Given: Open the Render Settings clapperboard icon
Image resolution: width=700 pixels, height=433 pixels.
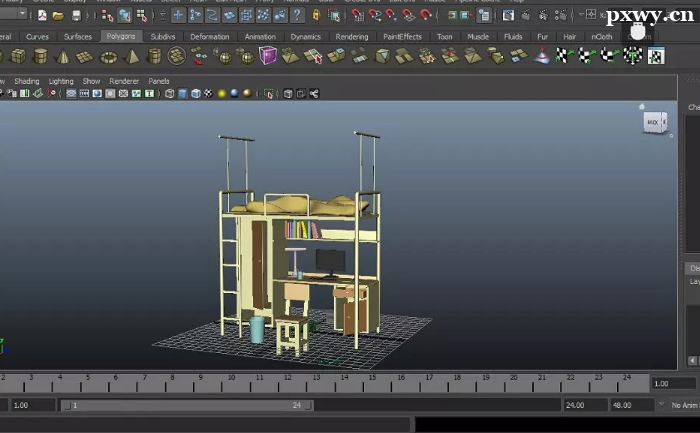Looking at the screenshot, I should pyautogui.click(x=560, y=16).
